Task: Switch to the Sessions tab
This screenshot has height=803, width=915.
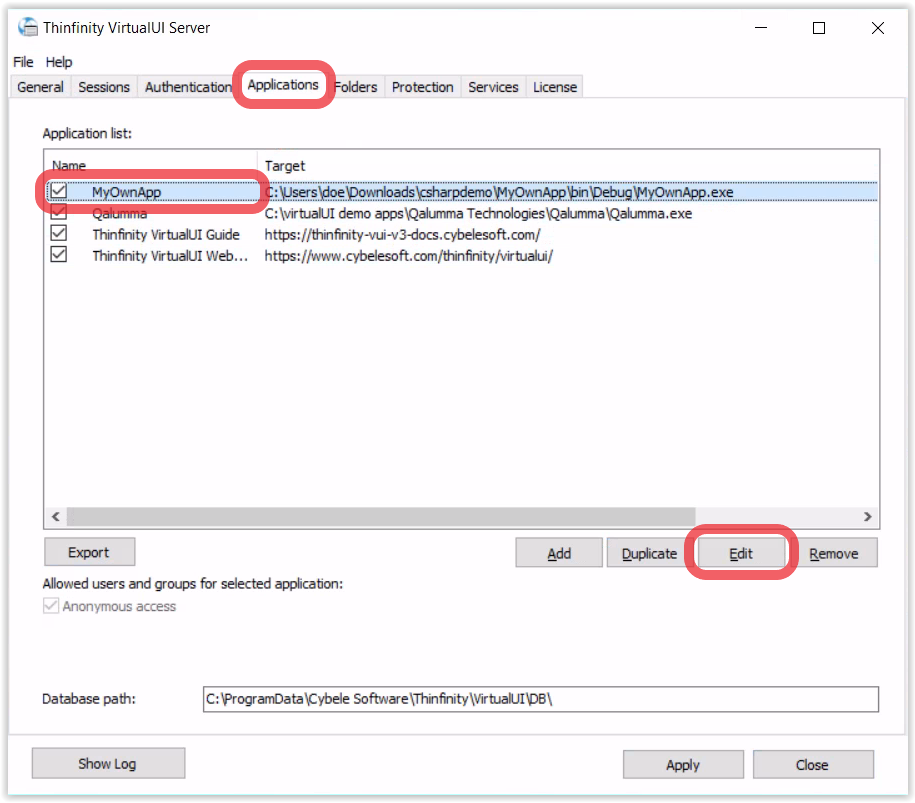Action: click(104, 87)
